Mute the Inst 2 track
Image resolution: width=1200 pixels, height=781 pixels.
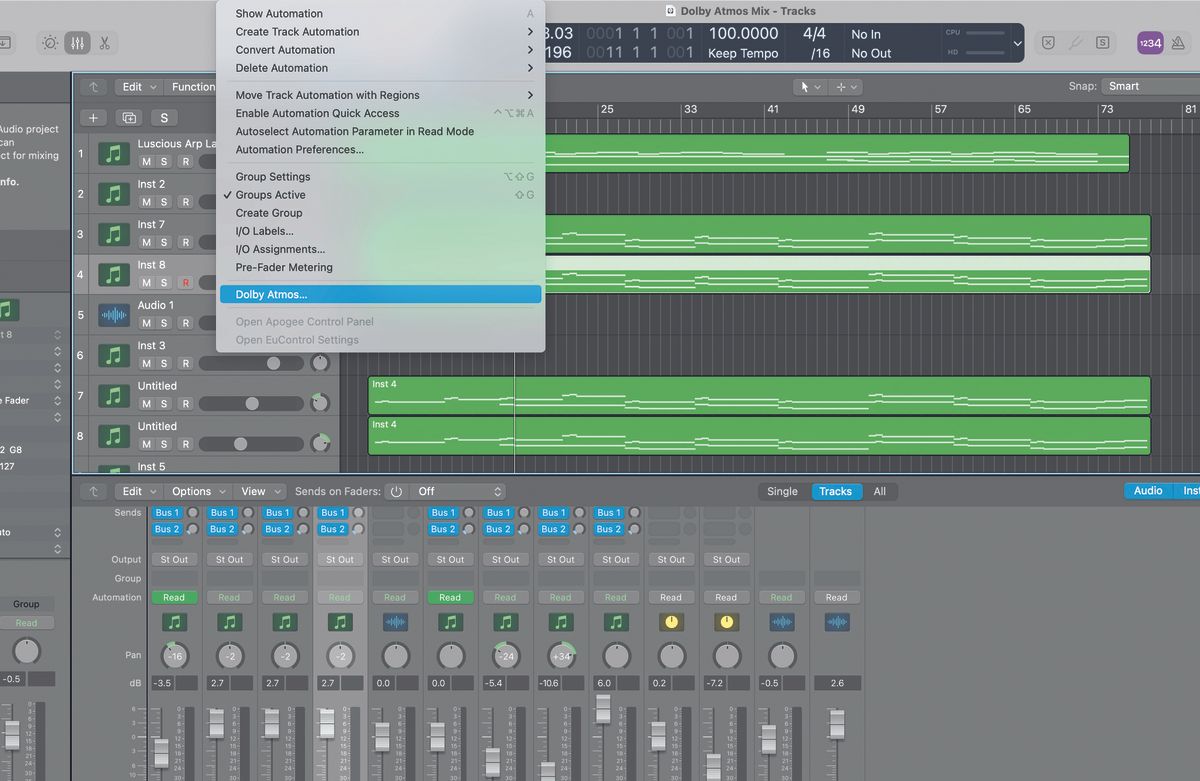(146, 202)
